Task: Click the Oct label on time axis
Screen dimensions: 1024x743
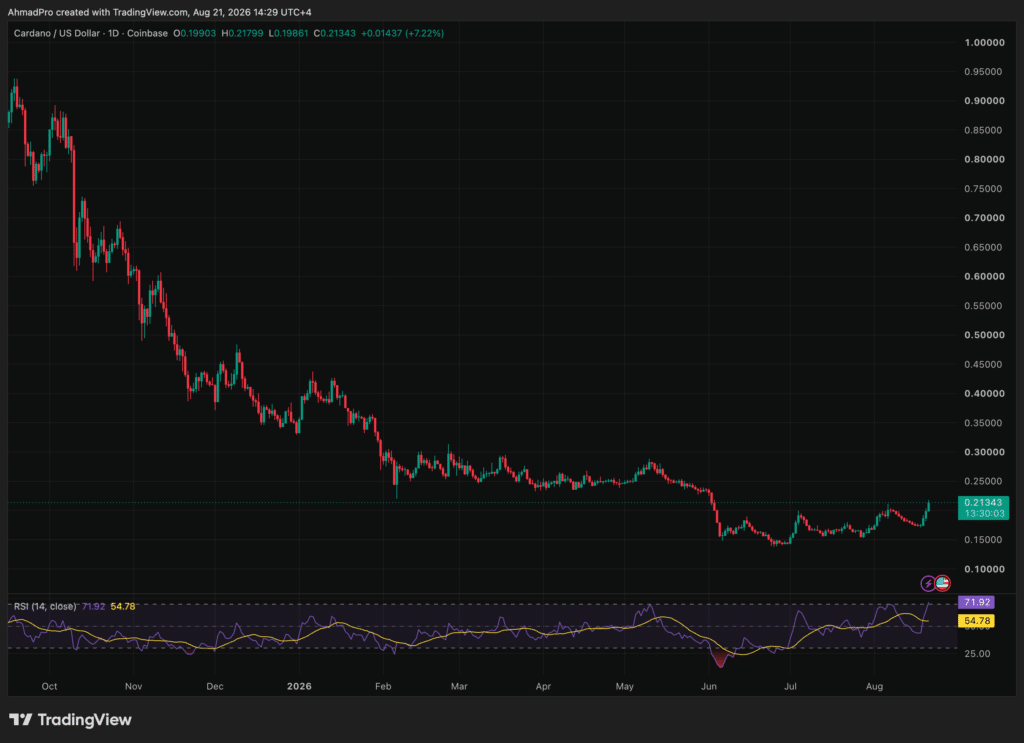Action: tap(49, 686)
